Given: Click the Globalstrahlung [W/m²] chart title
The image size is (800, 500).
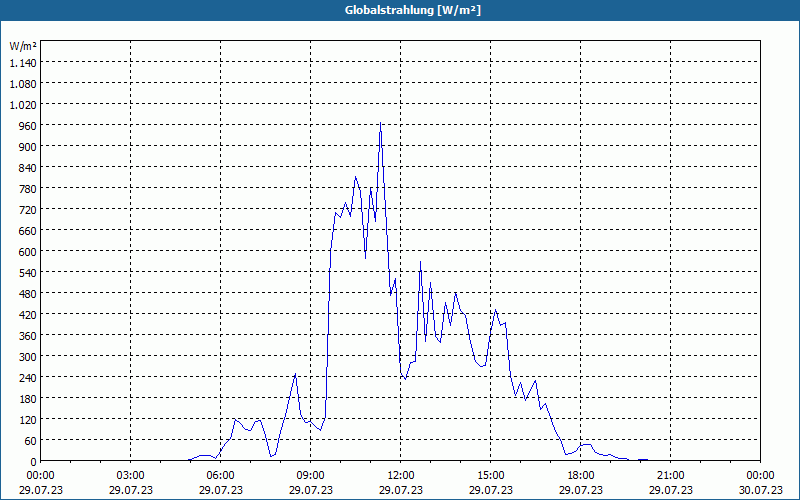Looking at the screenshot, I should pos(412,10).
